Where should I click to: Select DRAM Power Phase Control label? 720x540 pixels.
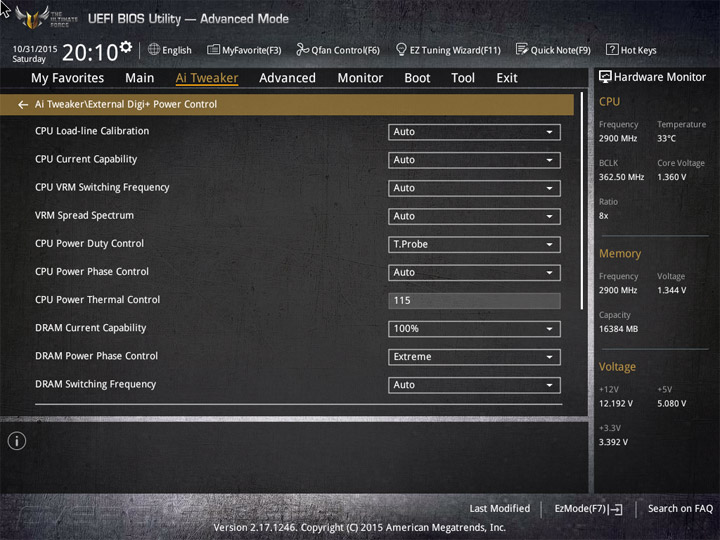point(96,356)
